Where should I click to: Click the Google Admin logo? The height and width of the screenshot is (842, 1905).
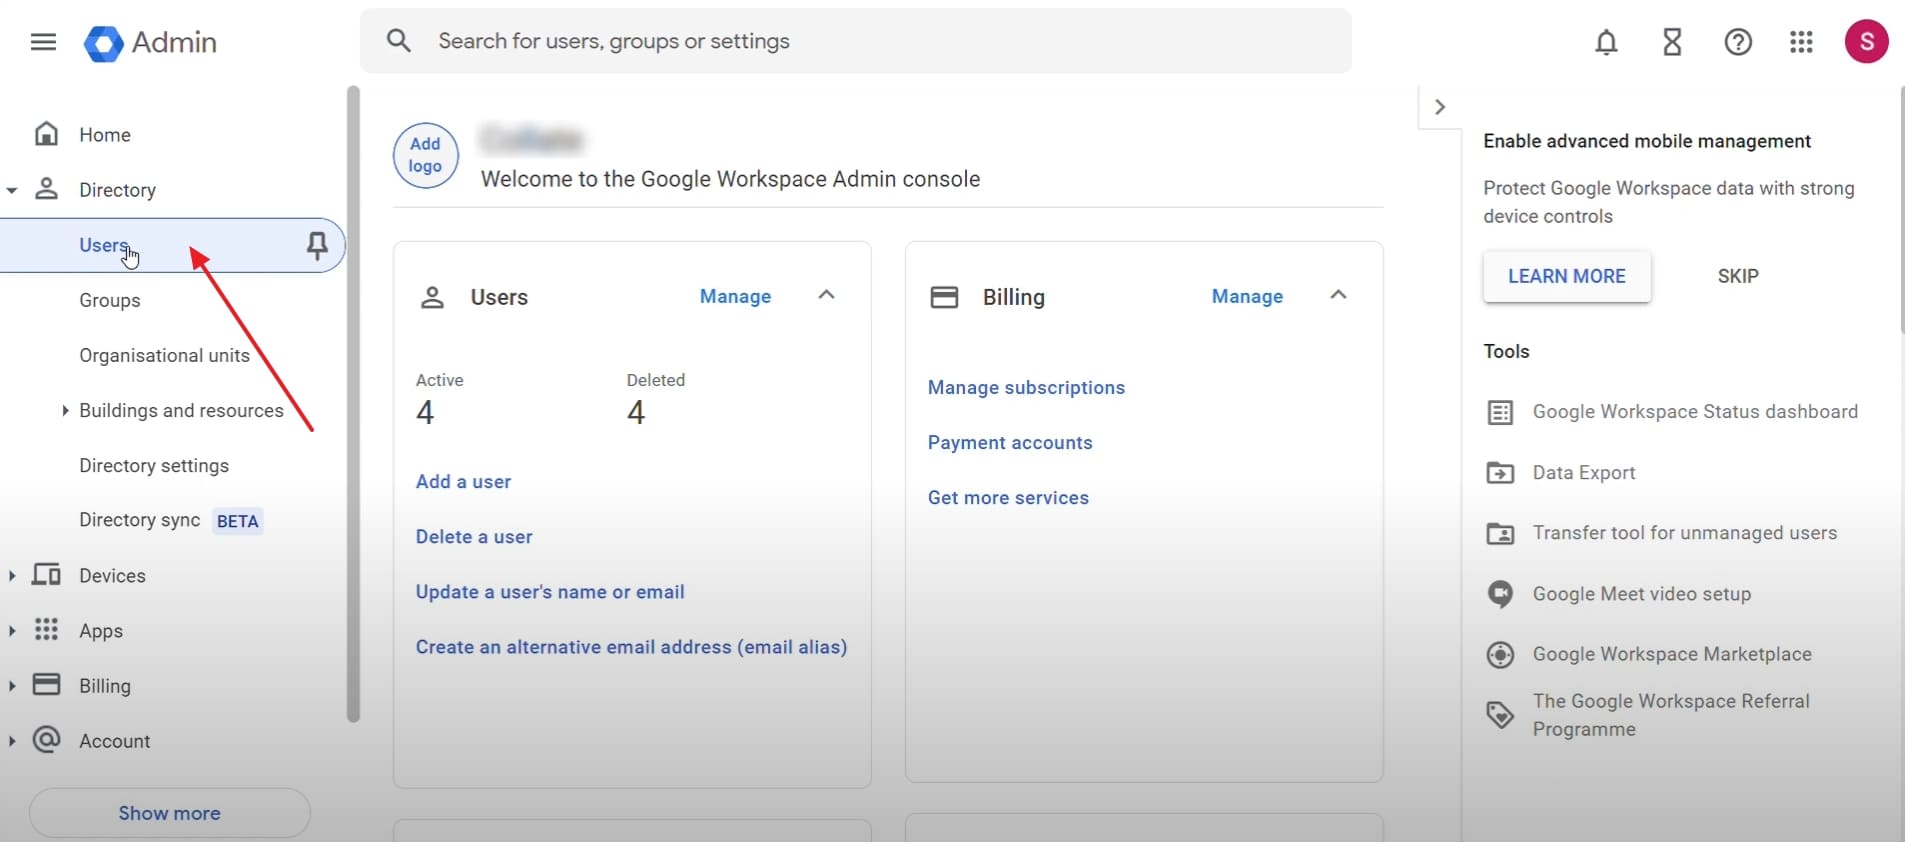[x=150, y=43]
